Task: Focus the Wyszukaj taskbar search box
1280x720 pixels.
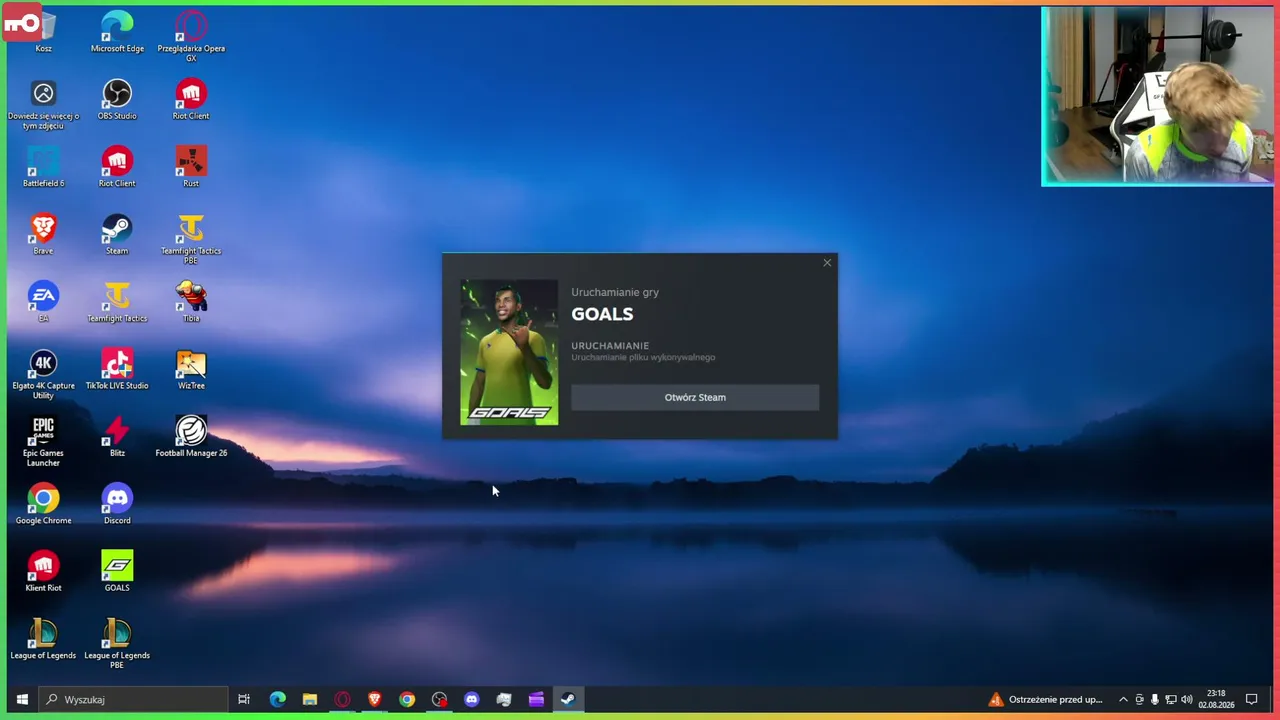Action: tap(133, 699)
